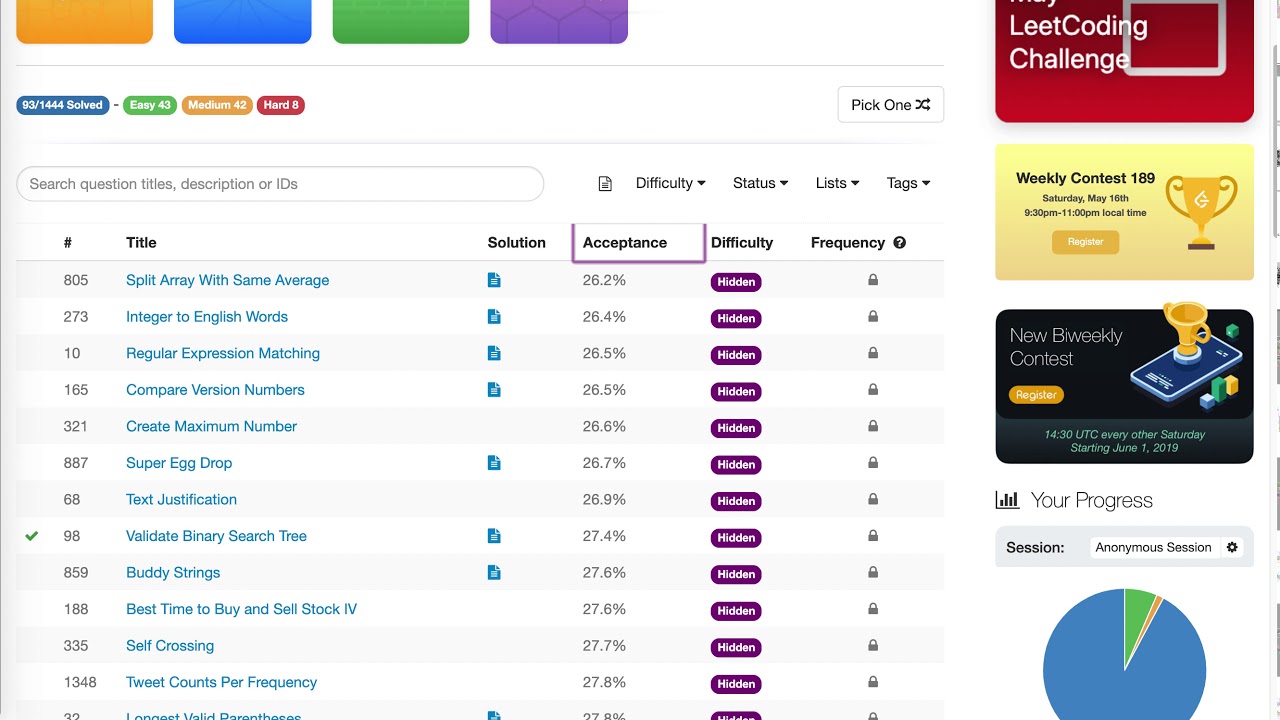Toggle hidden difficulty for Regular Expression Matching

pos(736,355)
